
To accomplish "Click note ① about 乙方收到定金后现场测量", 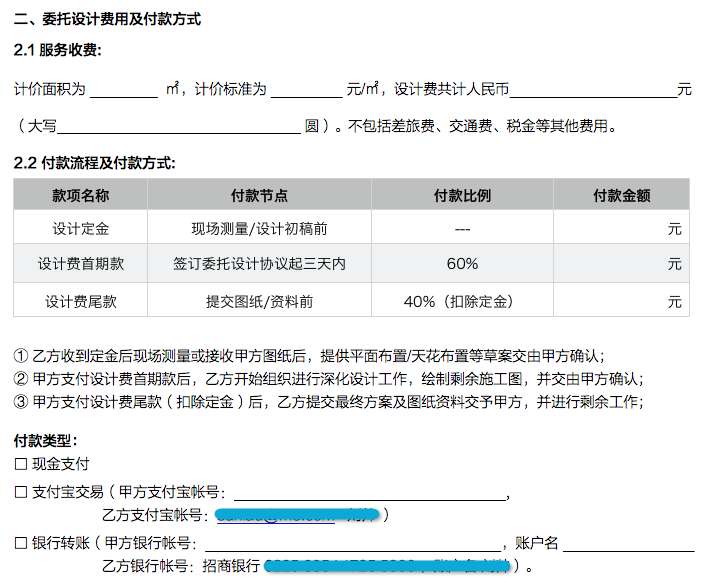I will click(x=309, y=356).
